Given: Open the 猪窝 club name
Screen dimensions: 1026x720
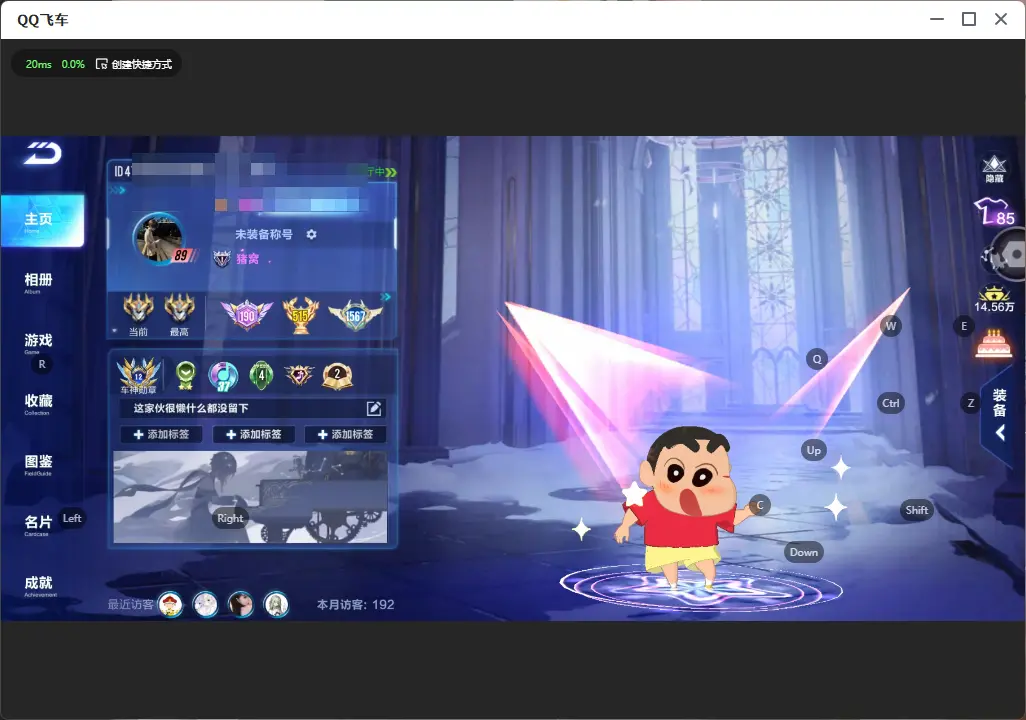Looking at the screenshot, I should 247,259.
